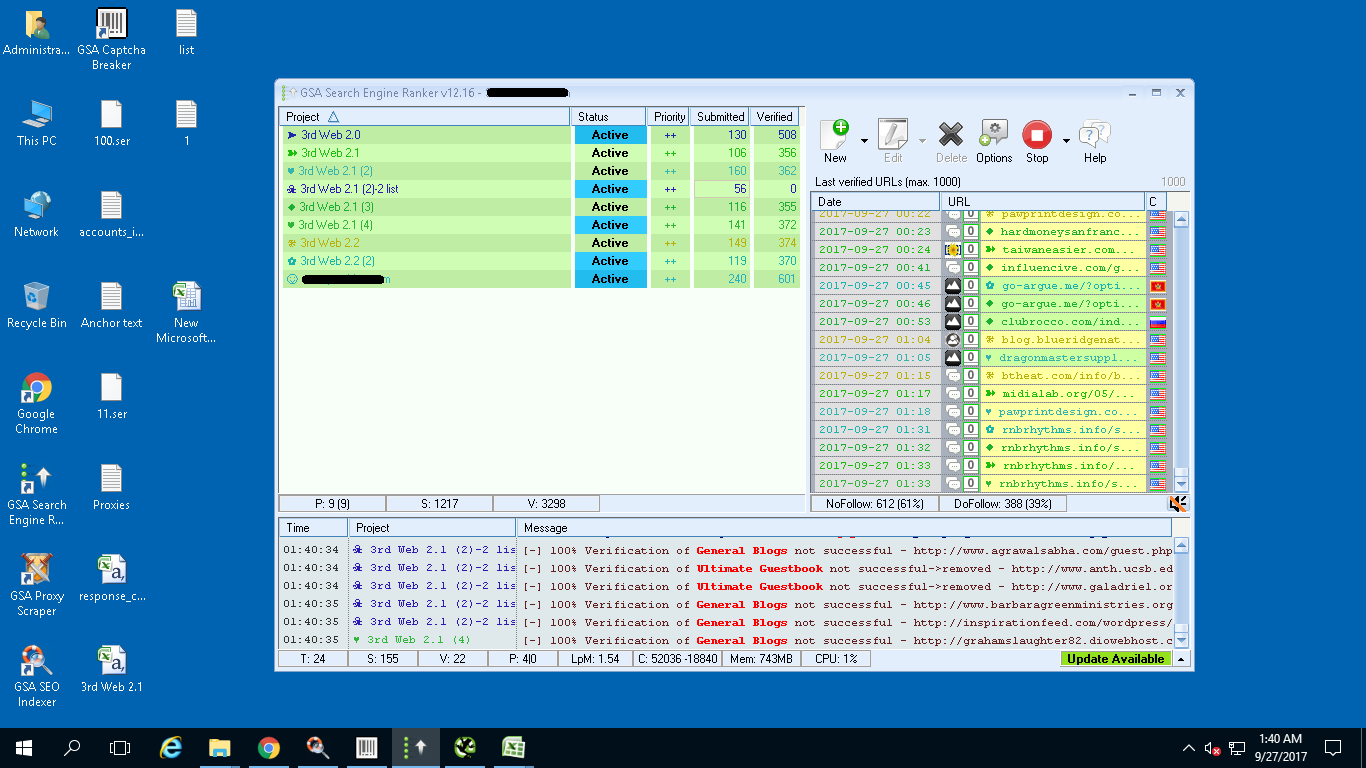Screen dimensions: 1366x768
Task: Sort by the Verified column header
Action: click(774, 117)
